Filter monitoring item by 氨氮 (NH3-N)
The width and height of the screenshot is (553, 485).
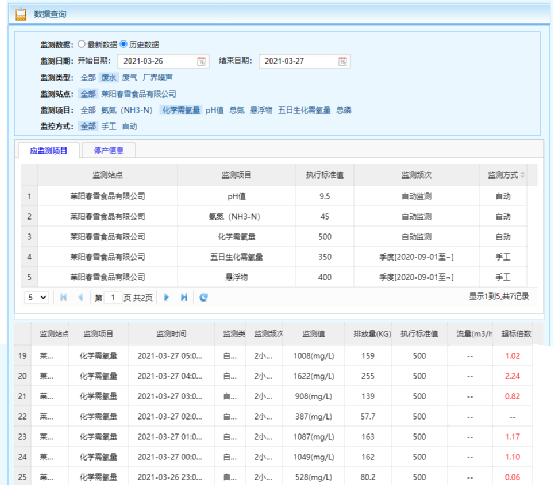coord(127,110)
